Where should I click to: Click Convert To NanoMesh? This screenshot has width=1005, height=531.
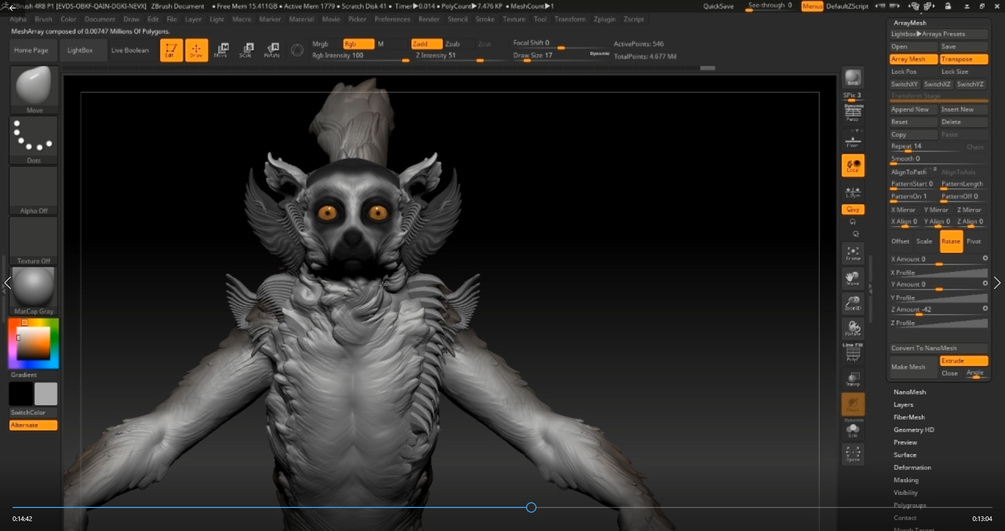[x=939, y=348]
